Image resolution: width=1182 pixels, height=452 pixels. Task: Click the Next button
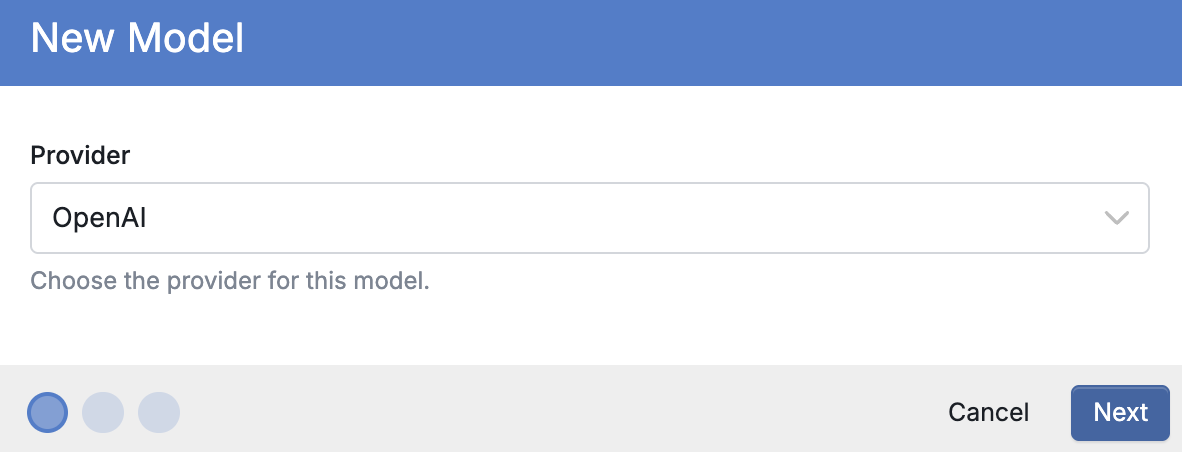[x=1120, y=412]
